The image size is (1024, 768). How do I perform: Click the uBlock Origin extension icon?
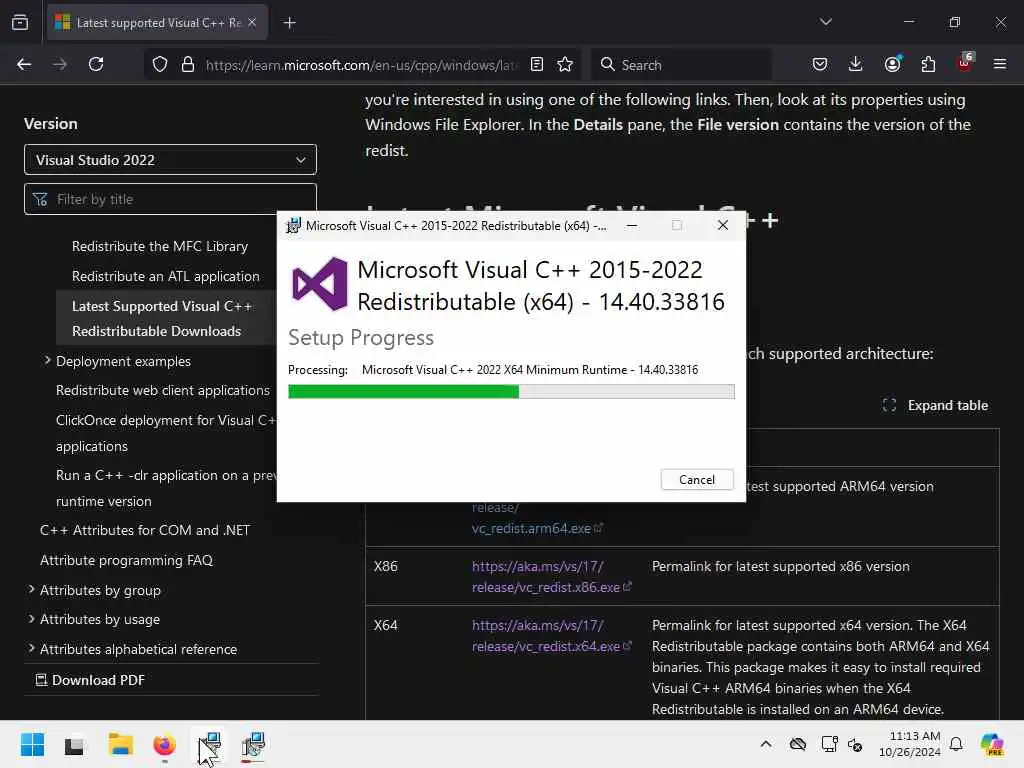tap(965, 63)
